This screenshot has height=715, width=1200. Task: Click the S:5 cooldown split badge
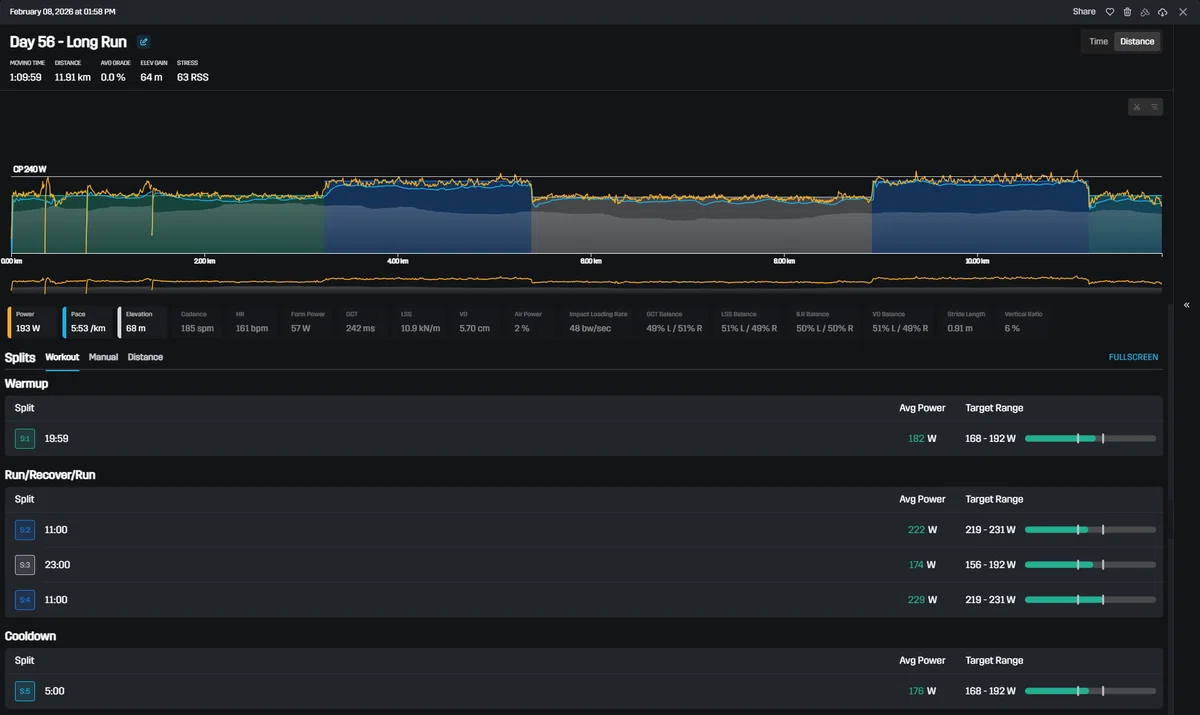pyautogui.click(x=25, y=691)
